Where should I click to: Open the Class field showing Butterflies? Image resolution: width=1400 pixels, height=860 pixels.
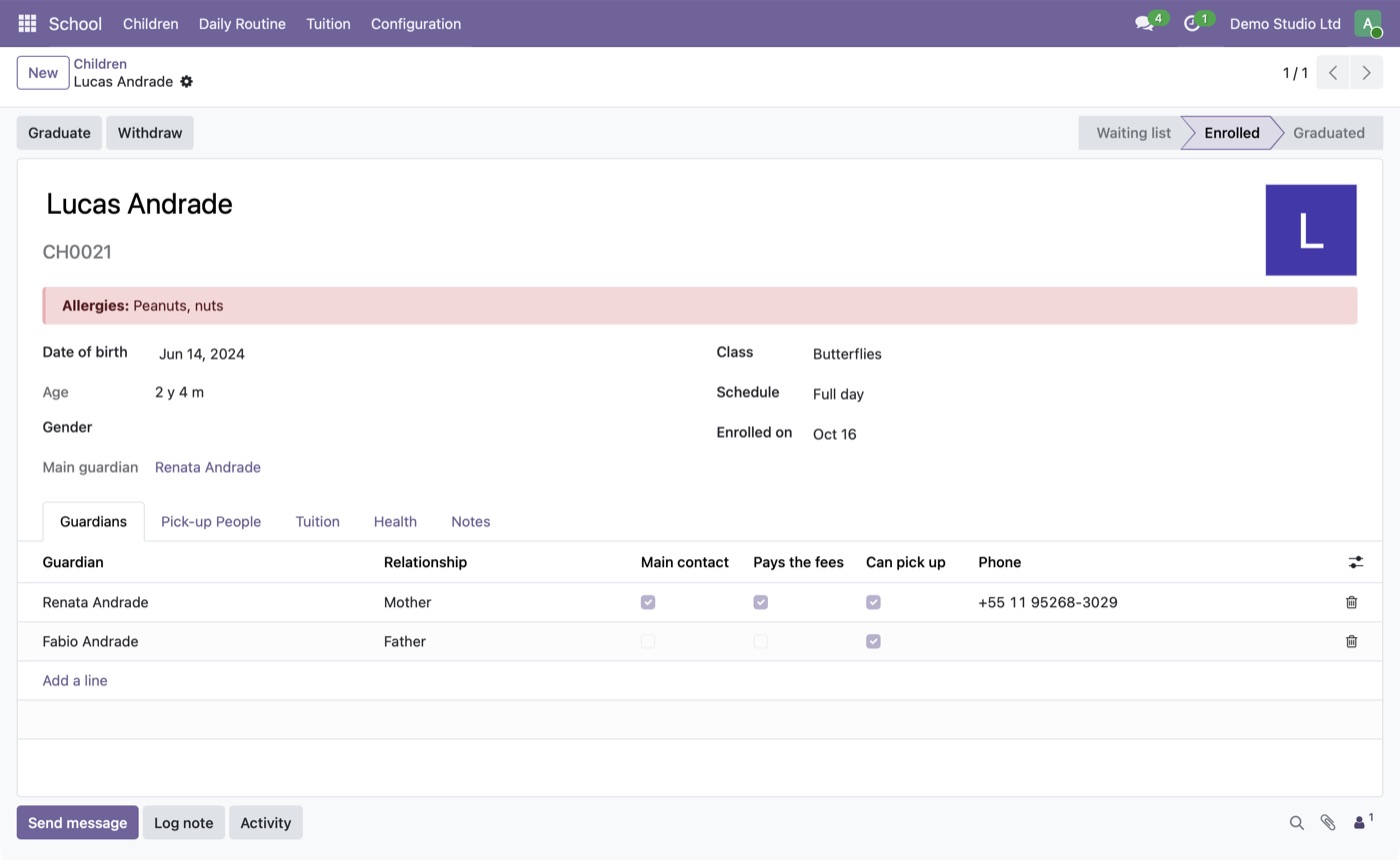(x=1084, y=354)
